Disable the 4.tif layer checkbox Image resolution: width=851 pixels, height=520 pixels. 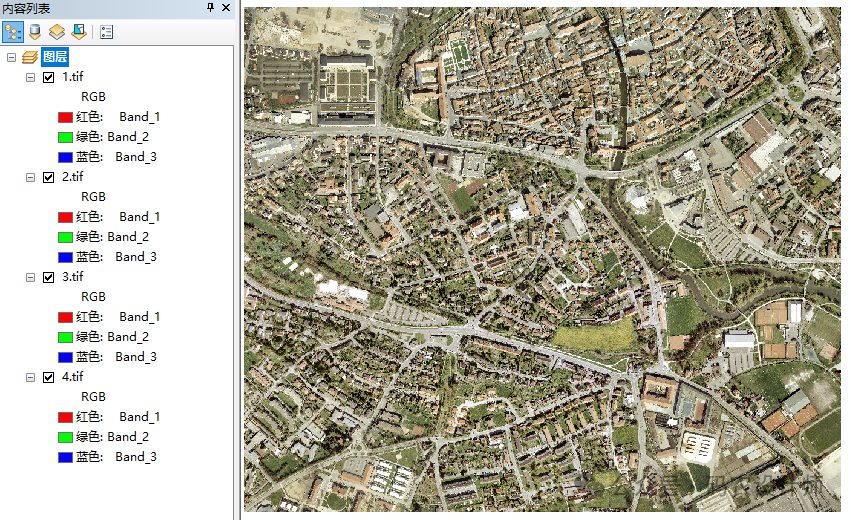click(x=49, y=377)
